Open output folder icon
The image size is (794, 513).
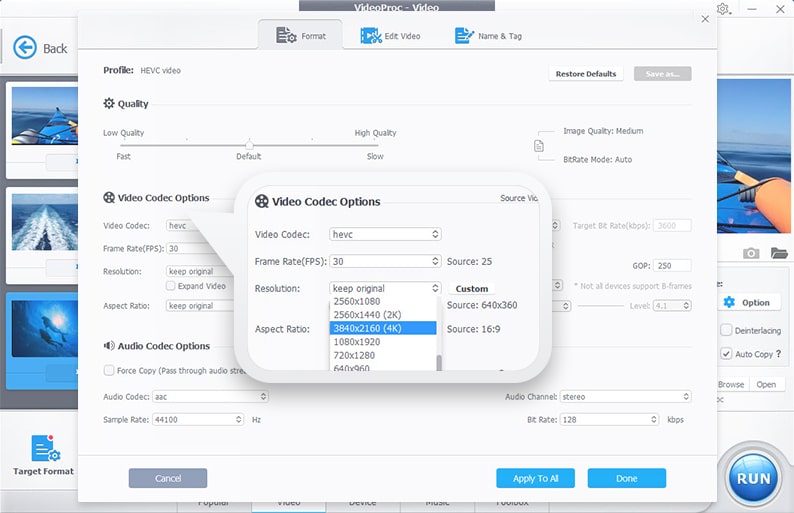coord(779,253)
